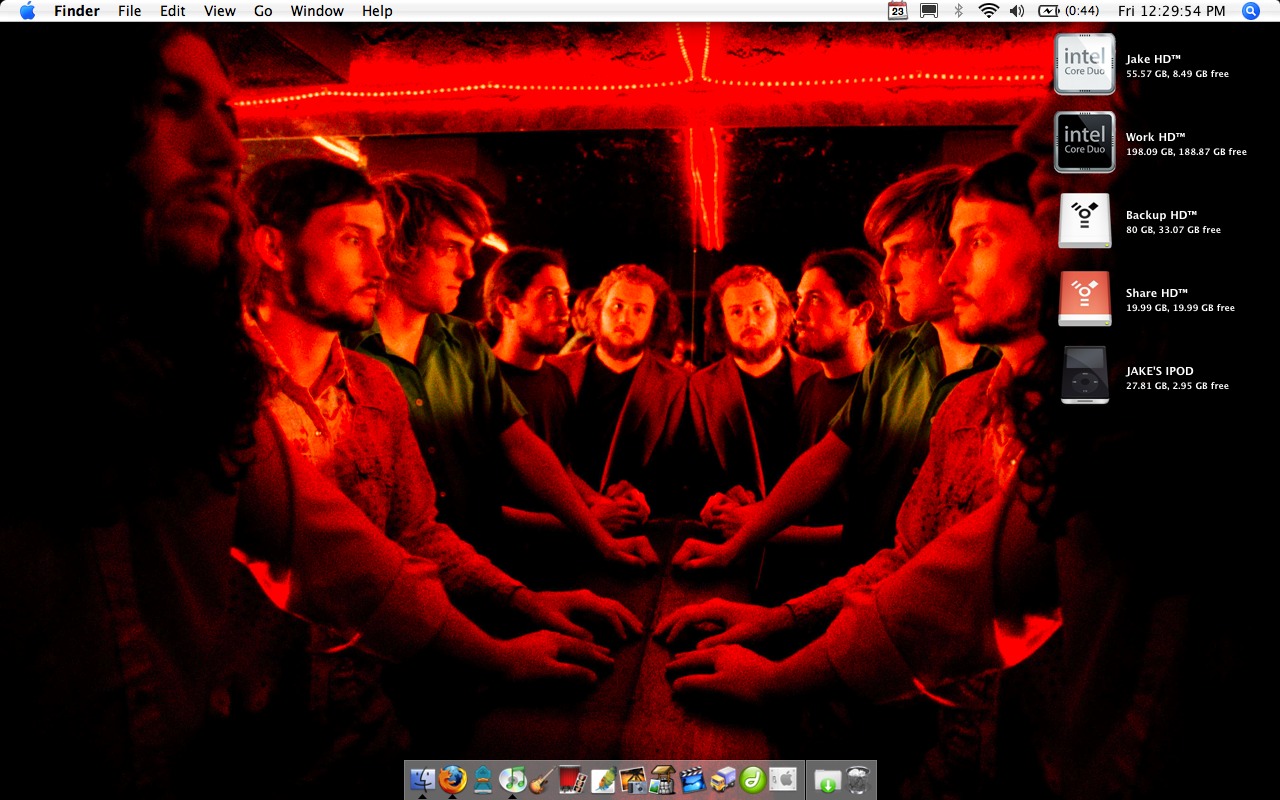Open the AirPort Wi-Fi menu
Image resolution: width=1280 pixels, height=800 pixels.
pyautogui.click(x=989, y=11)
